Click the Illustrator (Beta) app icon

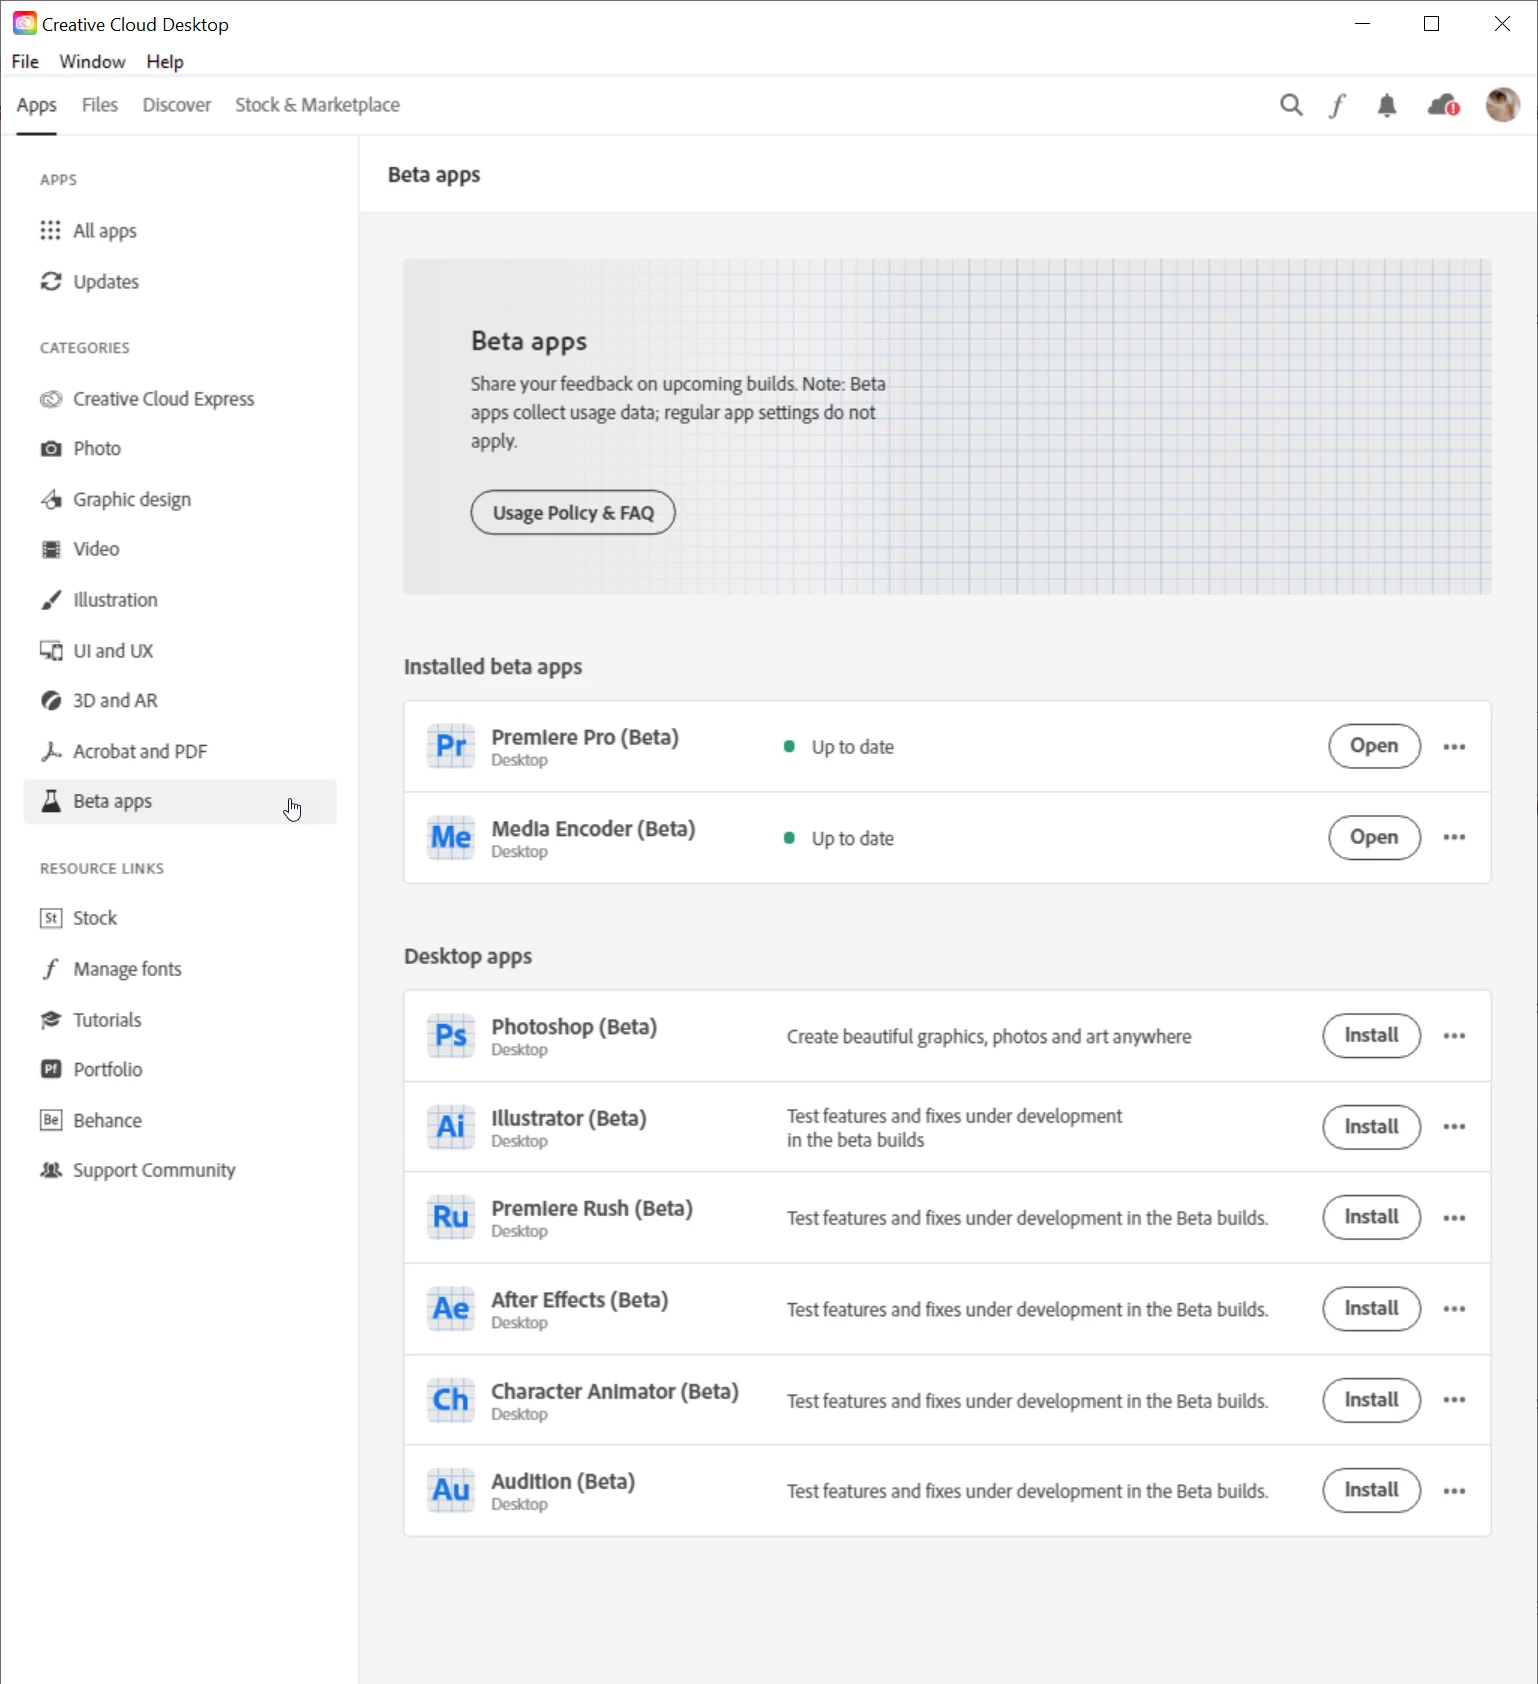click(x=451, y=1127)
